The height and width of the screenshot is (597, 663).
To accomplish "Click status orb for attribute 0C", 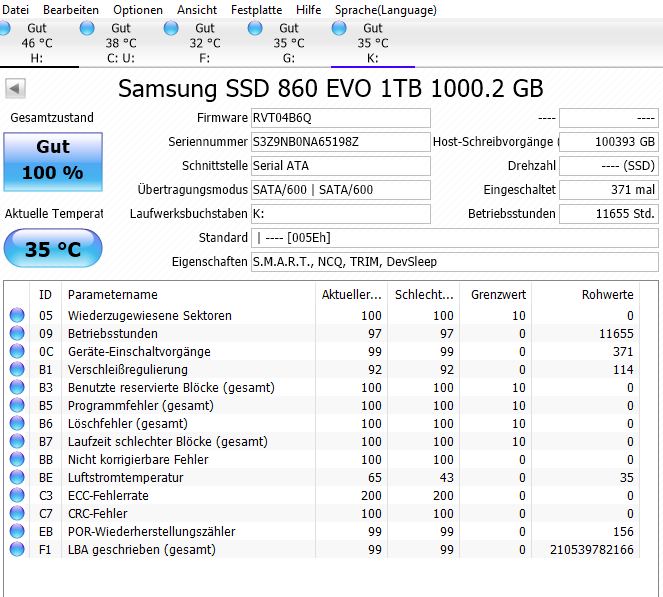I will click(x=17, y=351).
